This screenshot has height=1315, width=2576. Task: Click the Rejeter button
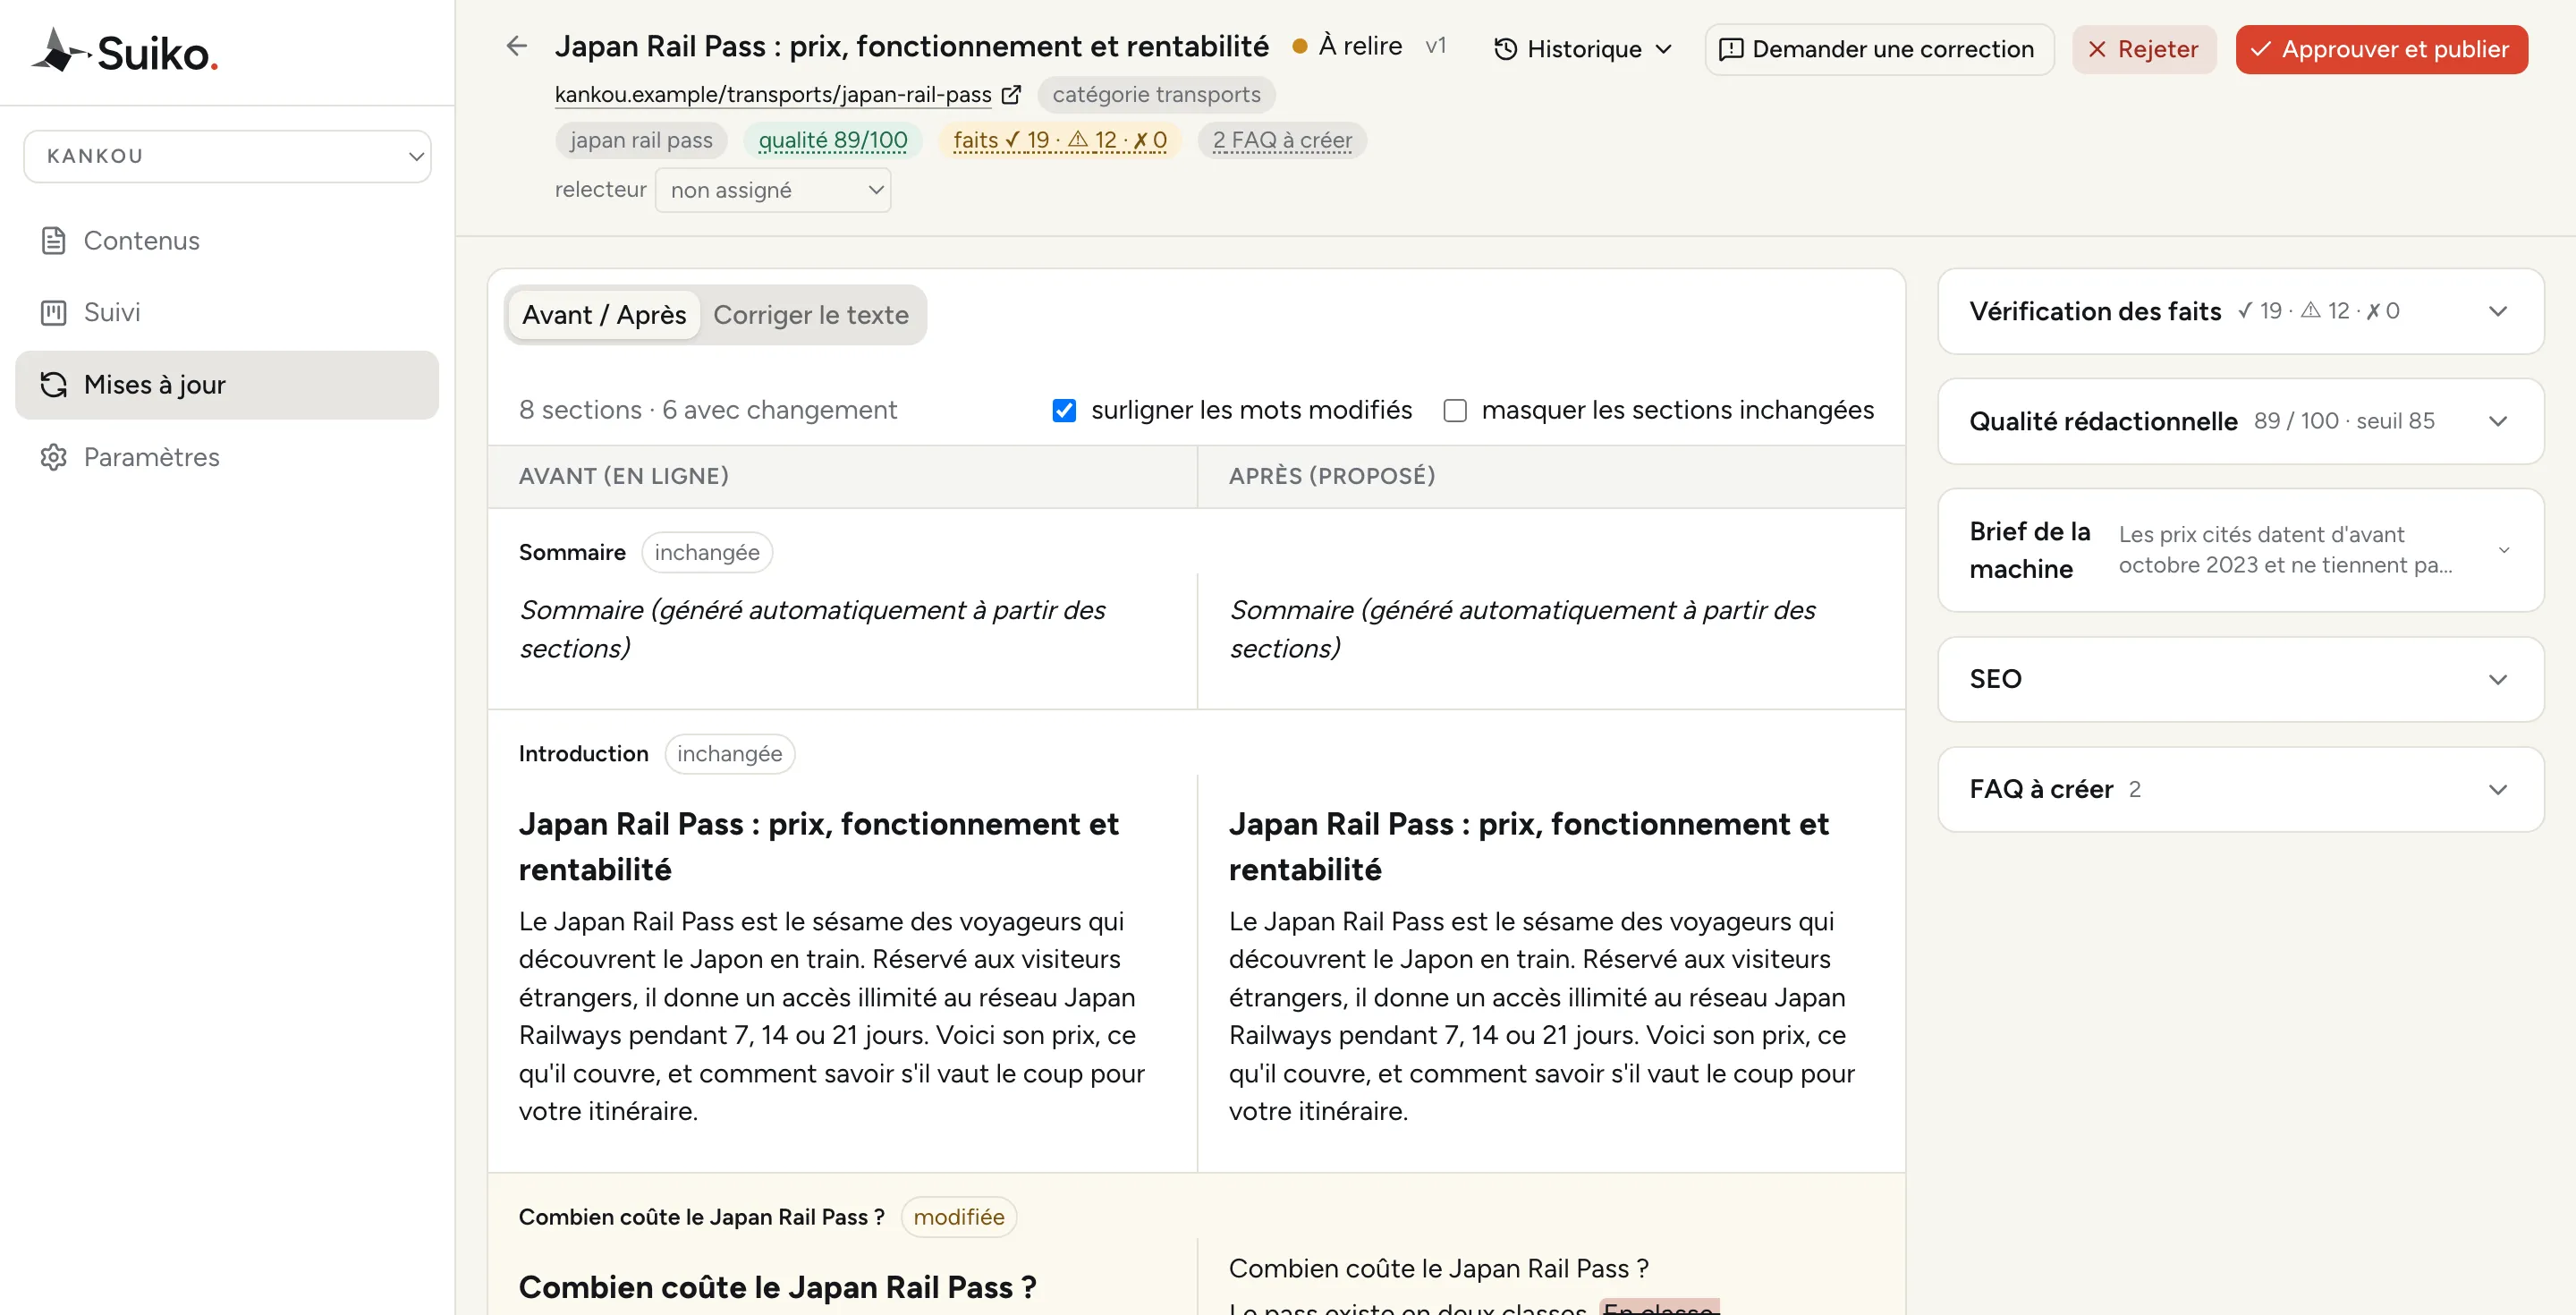2143,49
